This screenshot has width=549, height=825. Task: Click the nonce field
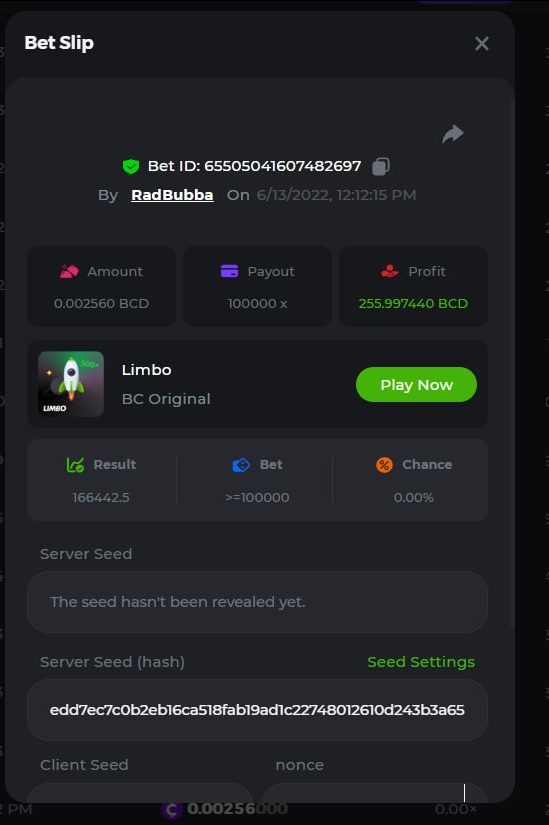coord(375,792)
